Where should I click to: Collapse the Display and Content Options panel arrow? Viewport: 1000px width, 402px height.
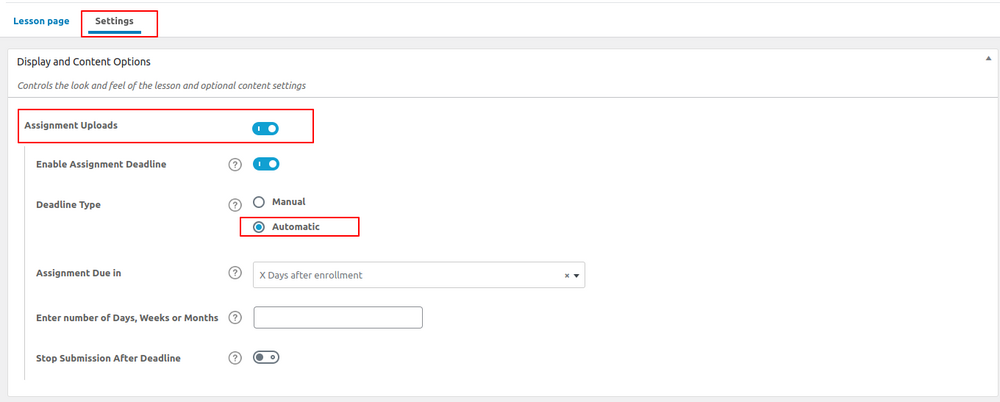pyautogui.click(x=989, y=61)
